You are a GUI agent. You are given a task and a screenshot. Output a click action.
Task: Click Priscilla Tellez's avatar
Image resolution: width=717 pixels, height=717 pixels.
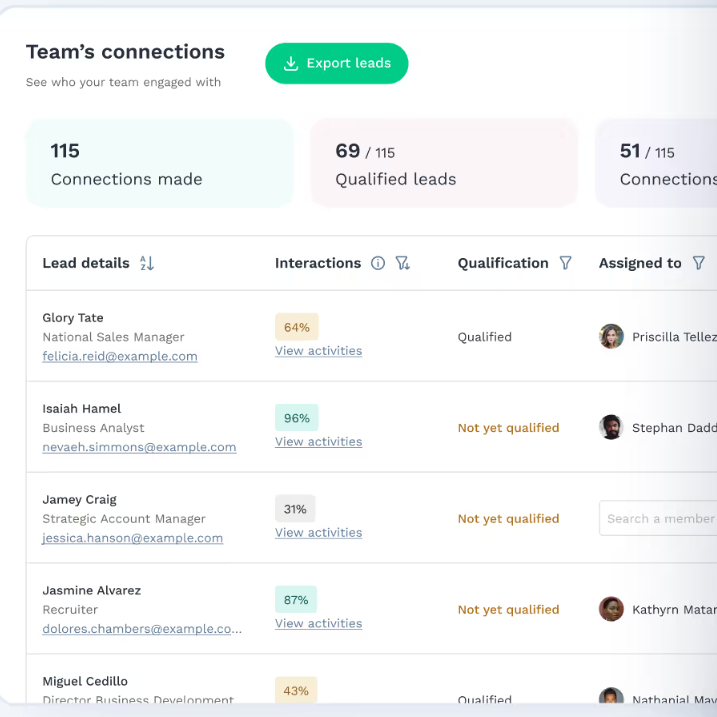611,337
